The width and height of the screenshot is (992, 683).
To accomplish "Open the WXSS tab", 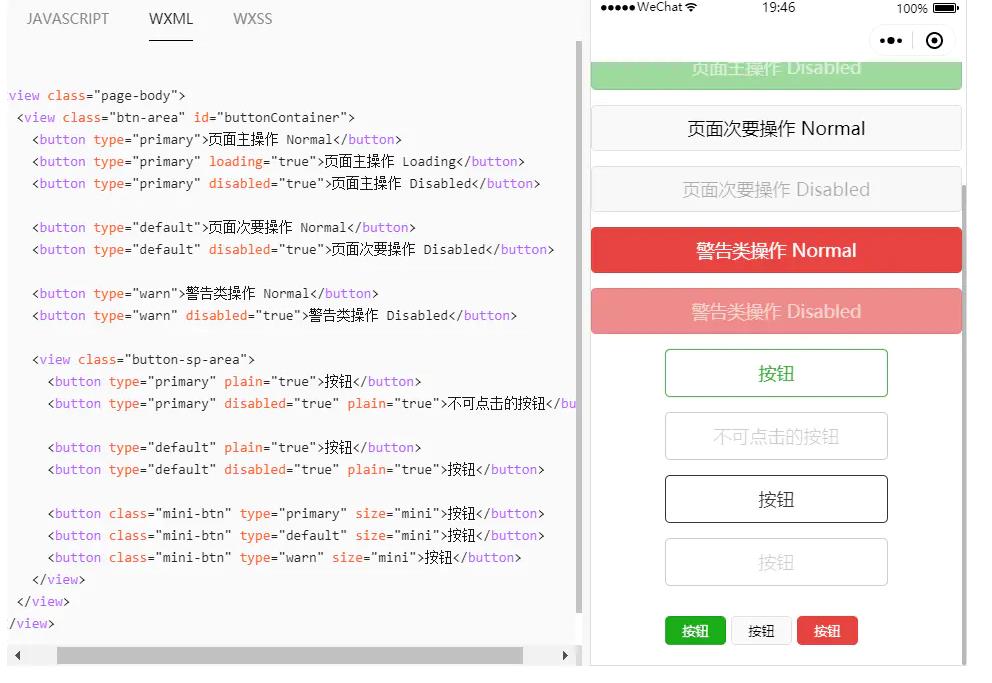I will coord(252,18).
